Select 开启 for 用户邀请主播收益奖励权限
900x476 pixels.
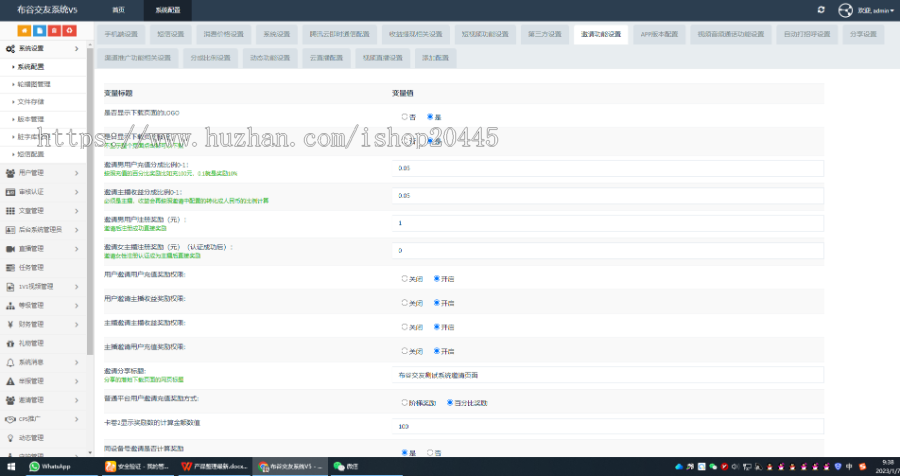[x=437, y=303]
